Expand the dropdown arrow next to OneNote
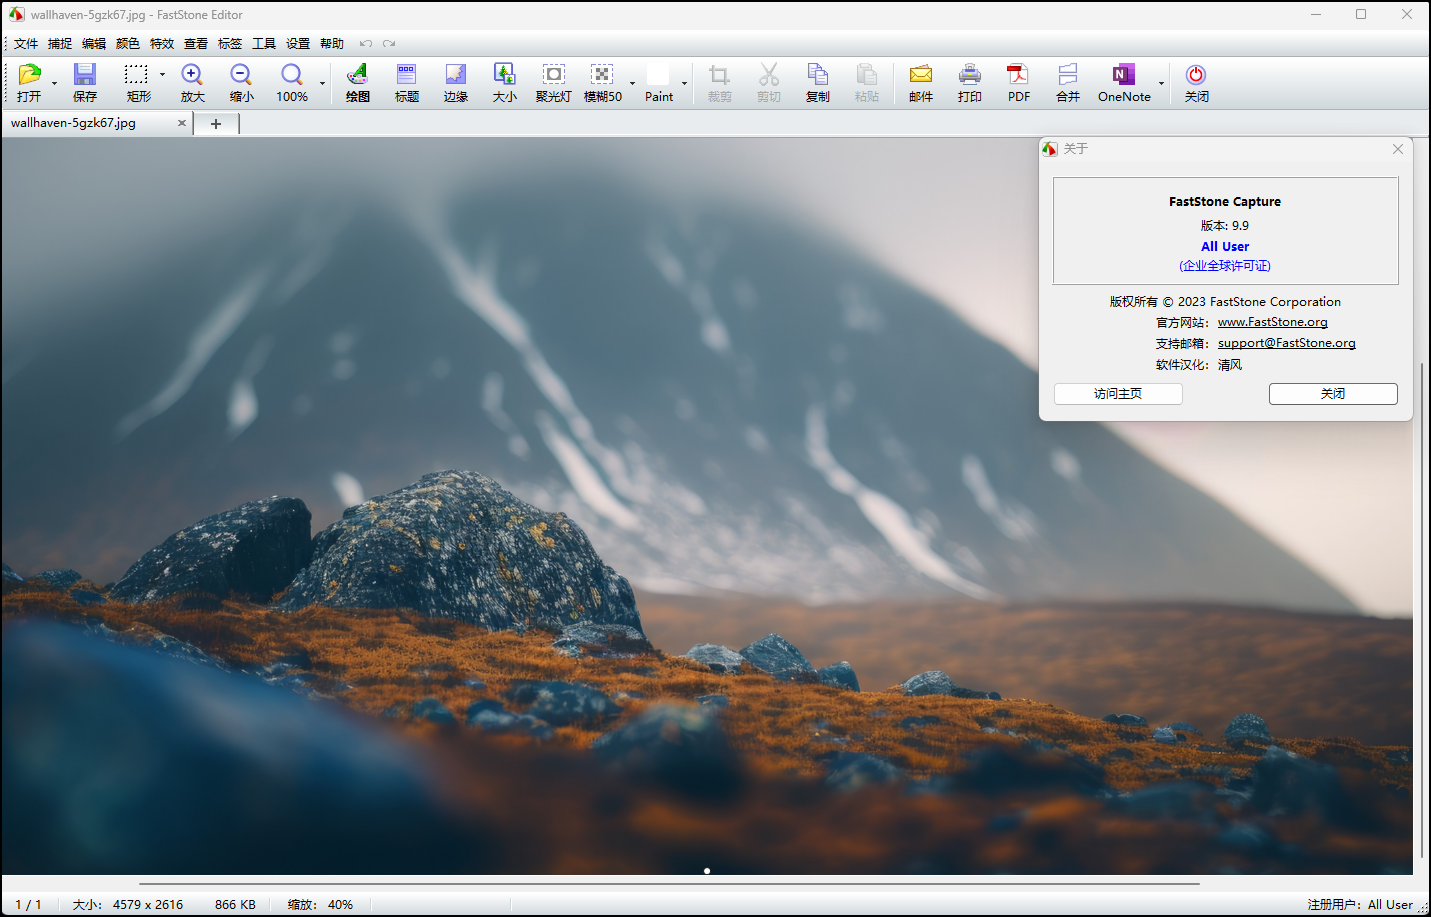The width and height of the screenshot is (1431, 917). click(x=1161, y=83)
